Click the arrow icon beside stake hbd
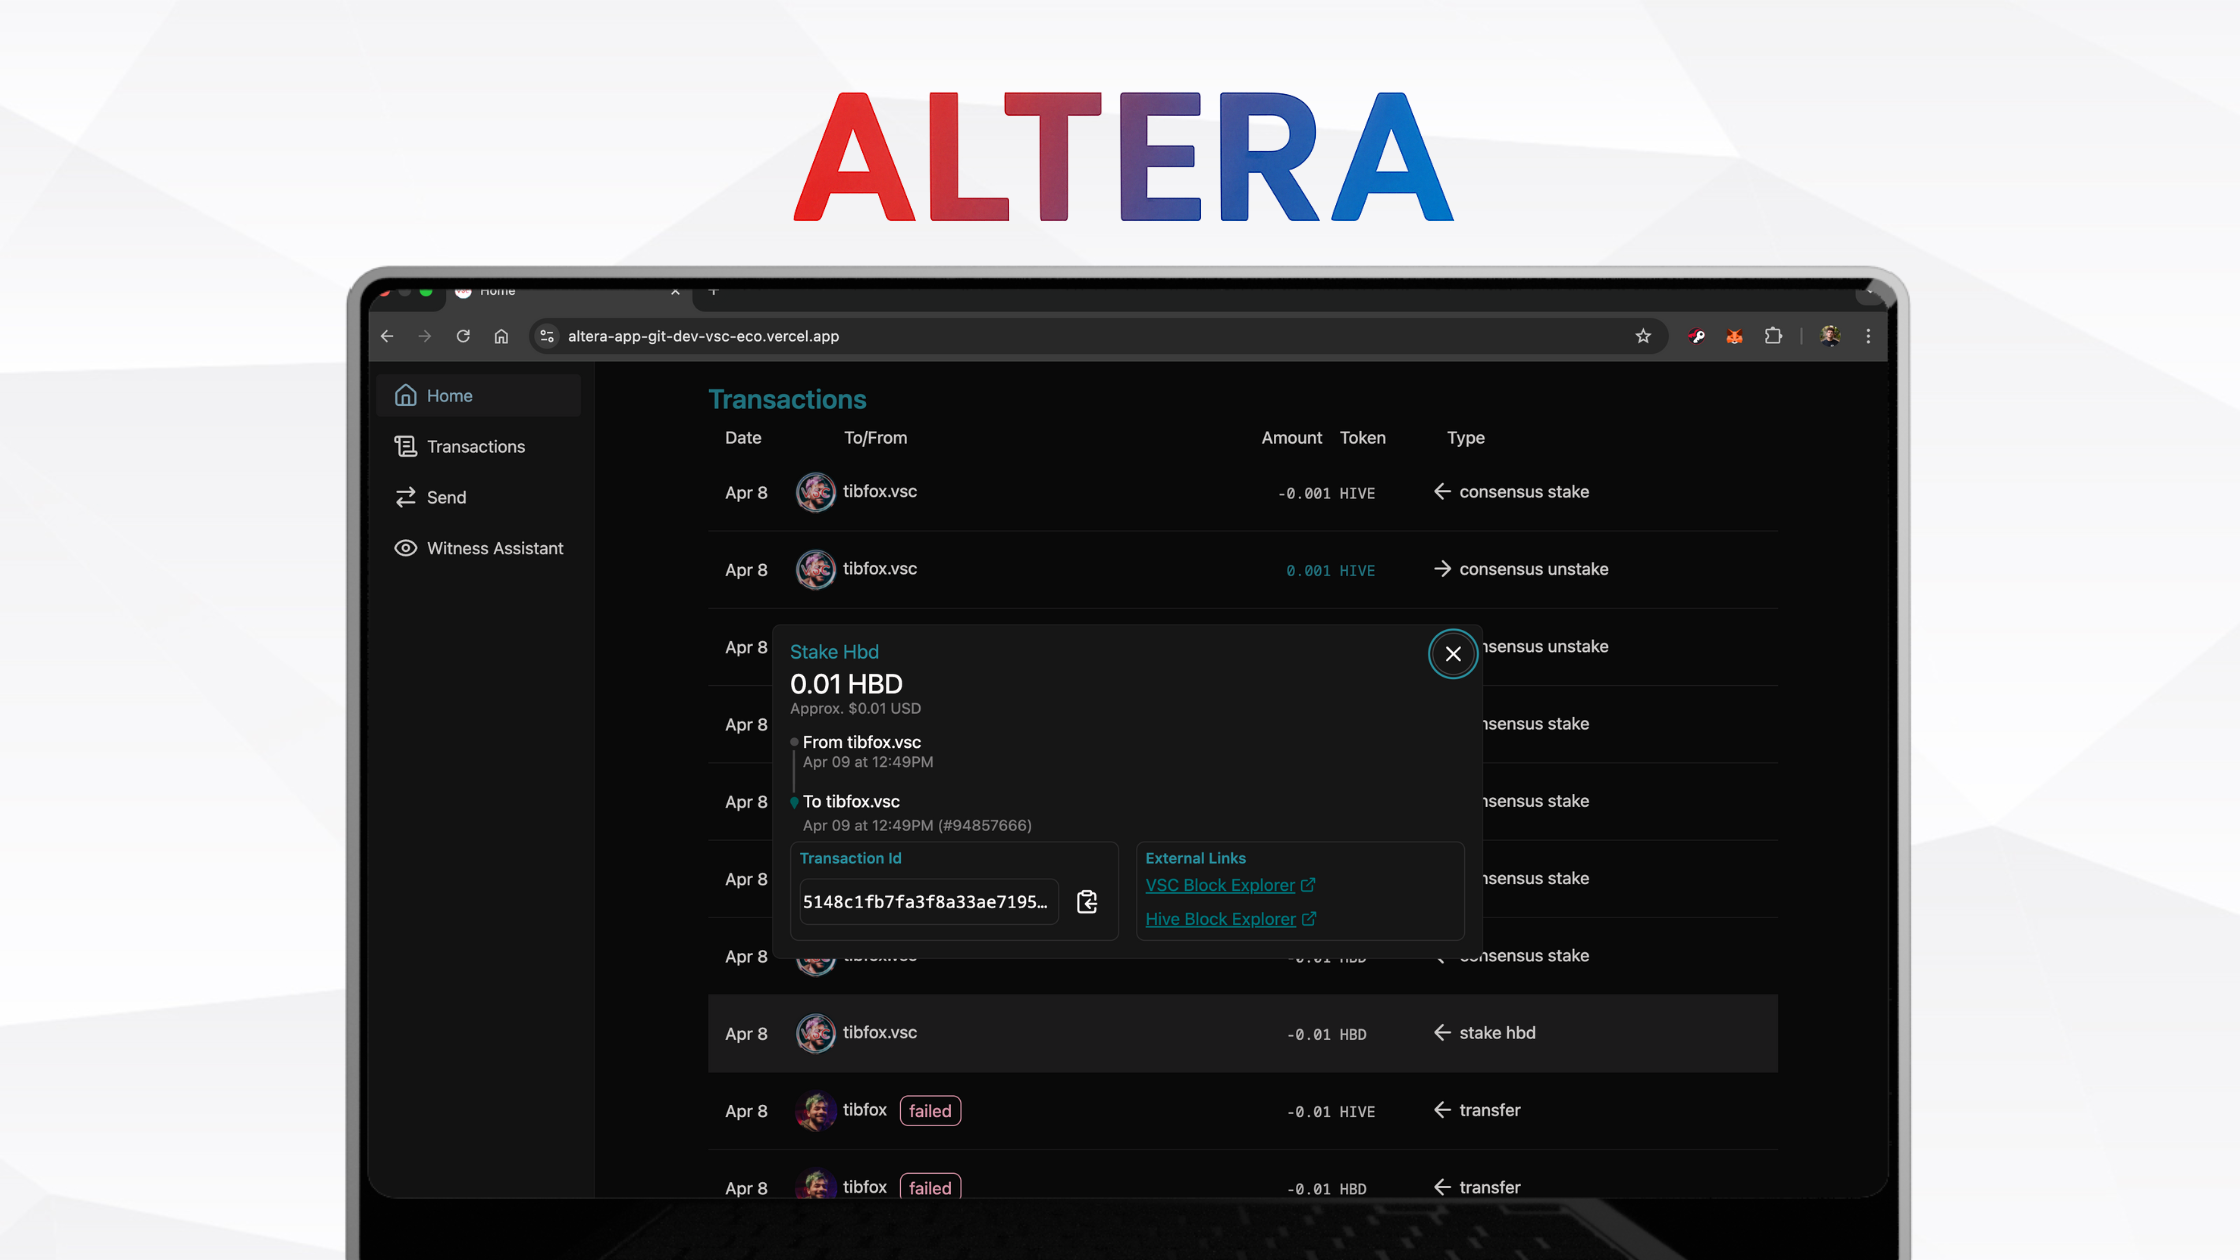 coord(1442,1033)
